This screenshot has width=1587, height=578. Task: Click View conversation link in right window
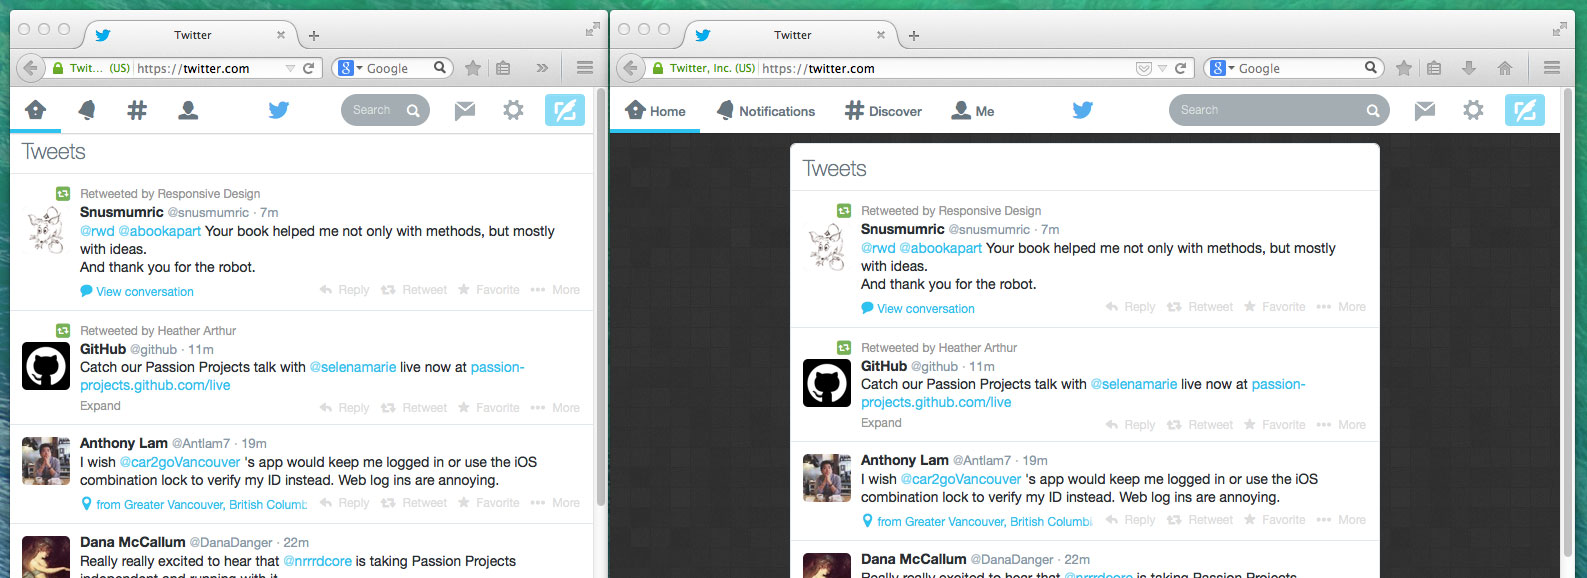point(918,309)
